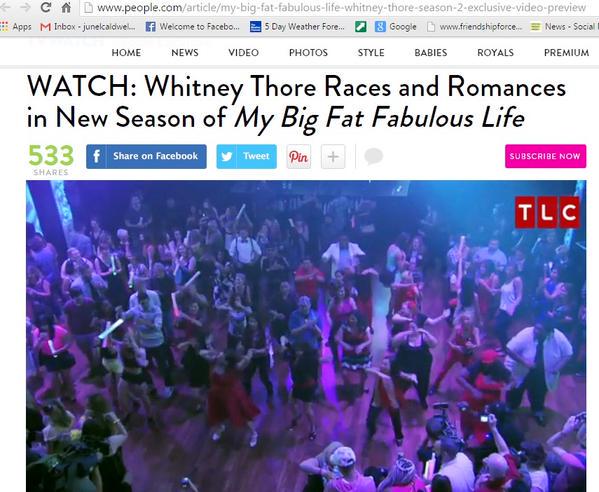This screenshot has width=599, height=492.
Task: Open the Apps bookmarks shortcut
Action: [16, 26]
